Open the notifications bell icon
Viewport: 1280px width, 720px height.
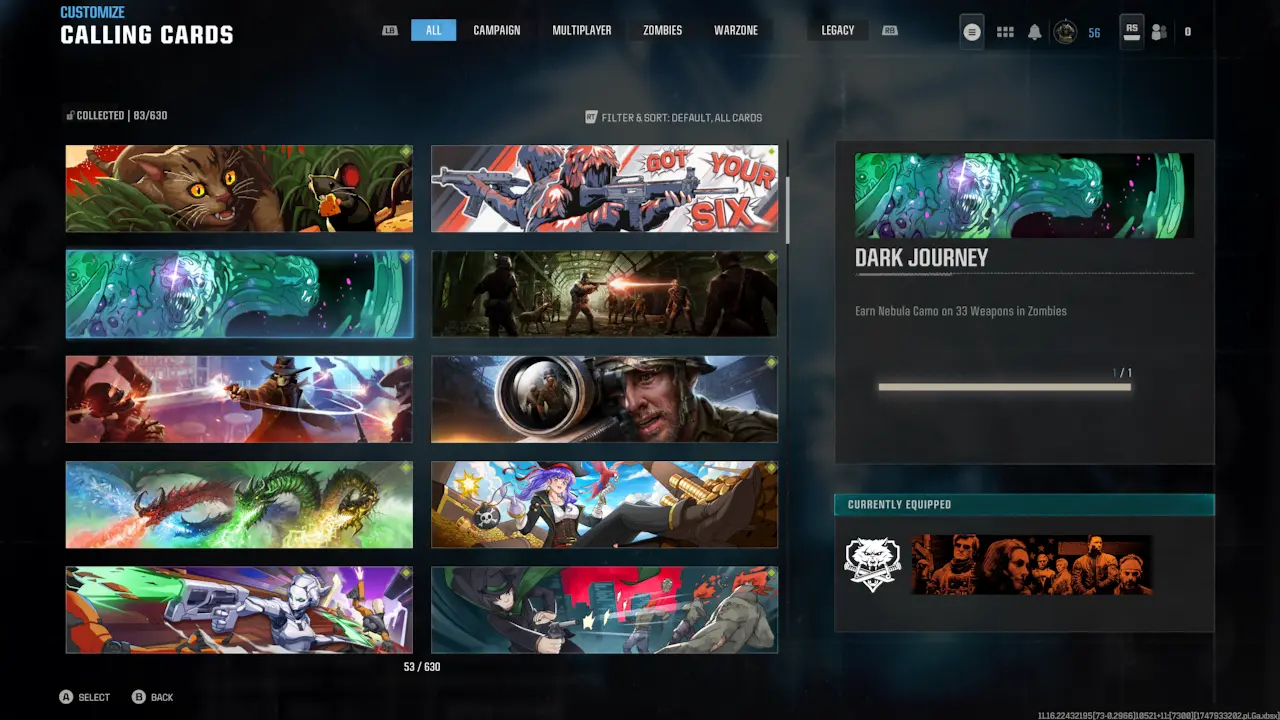pyautogui.click(x=1035, y=32)
